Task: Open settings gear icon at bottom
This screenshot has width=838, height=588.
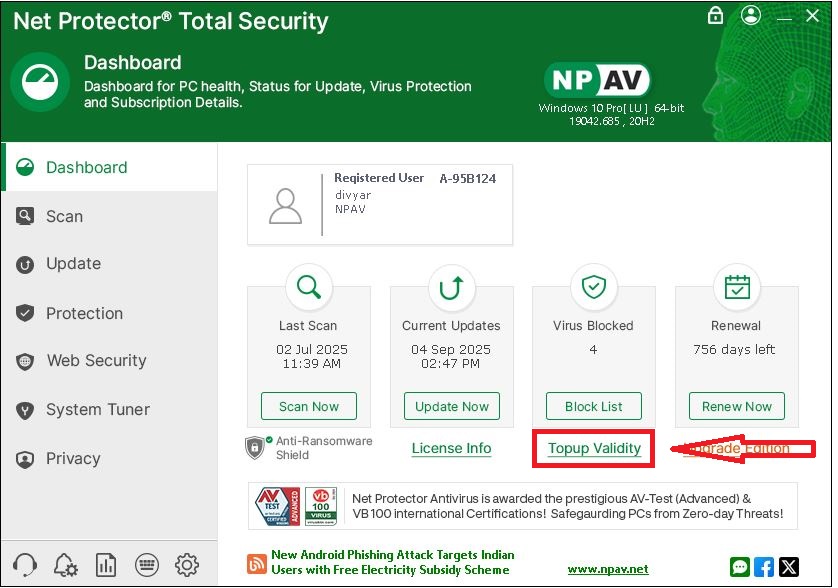Action: (186, 565)
